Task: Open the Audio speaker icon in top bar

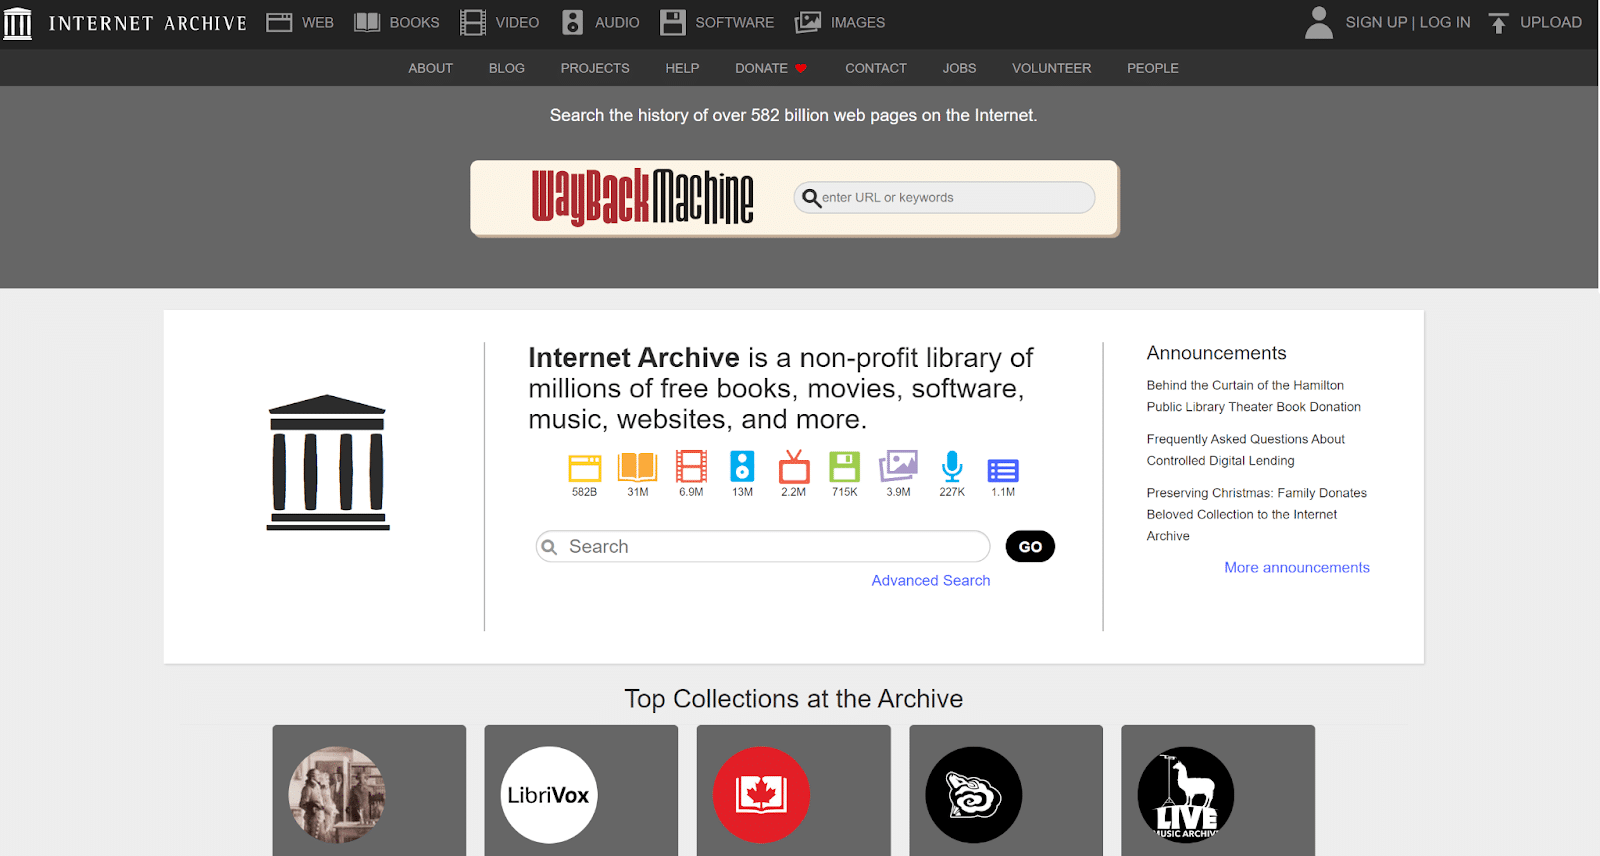Action: coord(572,22)
